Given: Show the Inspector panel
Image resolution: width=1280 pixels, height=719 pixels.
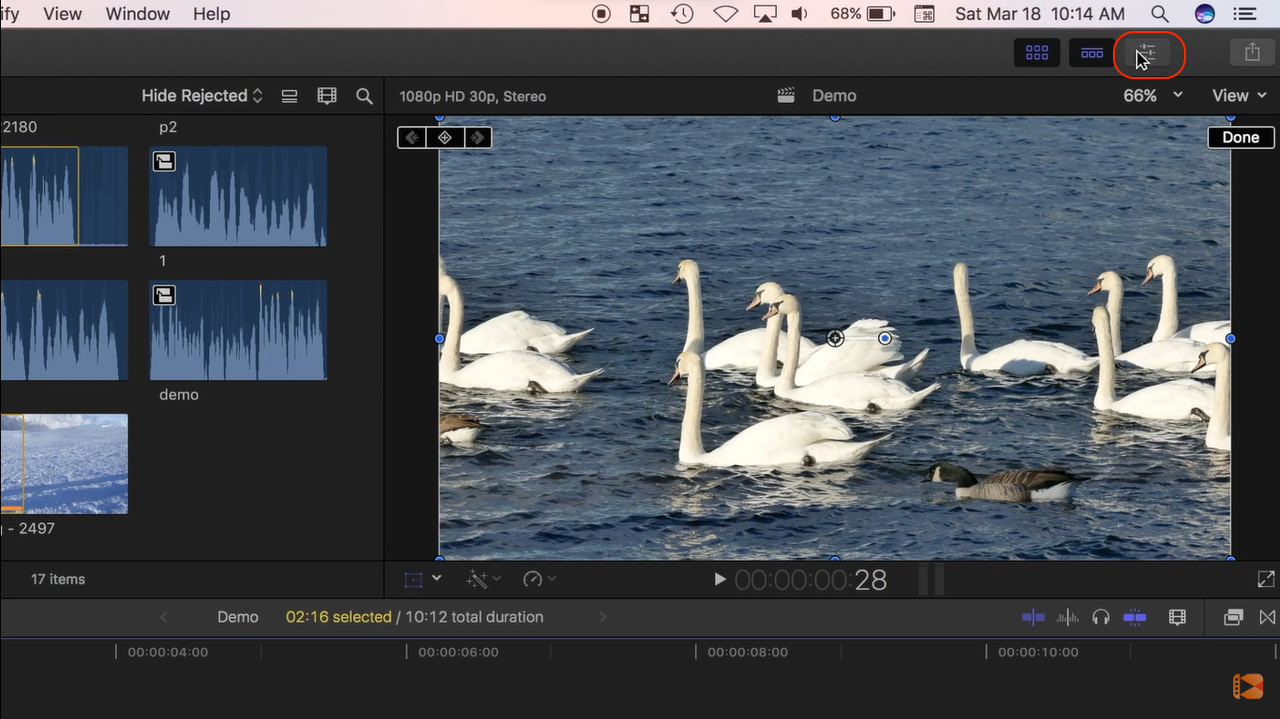Looking at the screenshot, I should pyautogui.click(x=1146, y=53).
